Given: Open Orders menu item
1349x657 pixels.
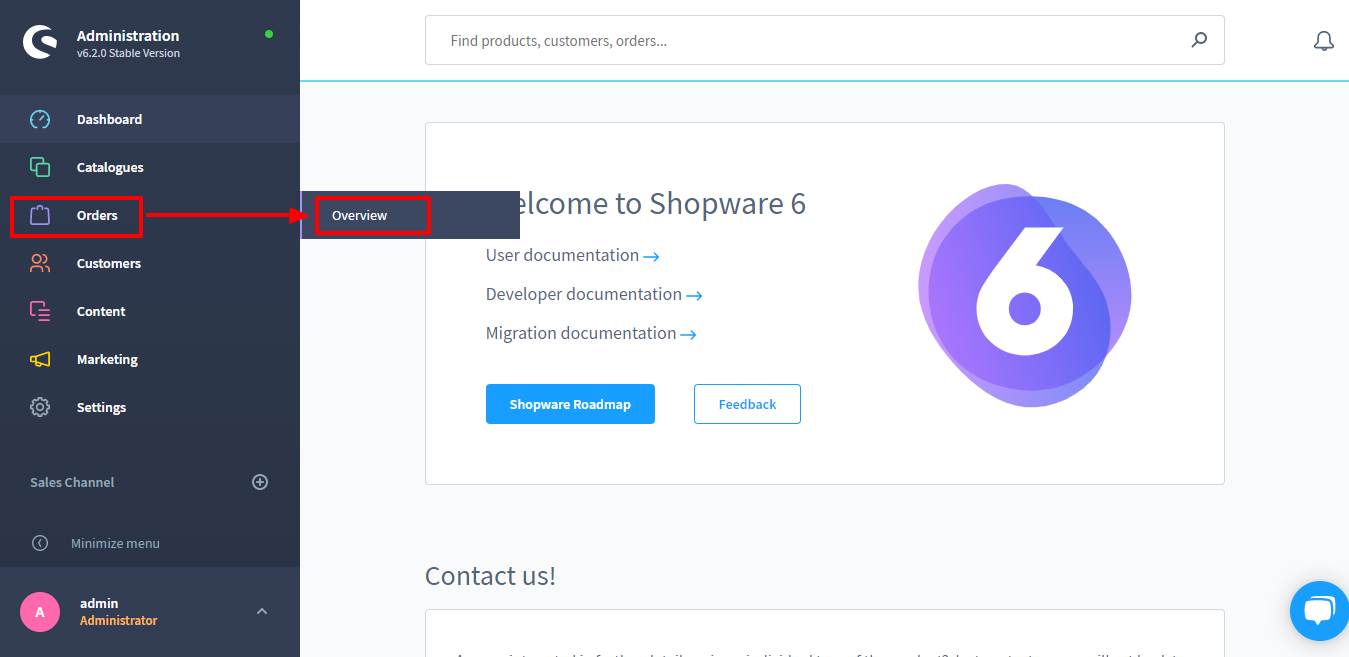Looking at the screenshot, I should [x=150, y=215].
